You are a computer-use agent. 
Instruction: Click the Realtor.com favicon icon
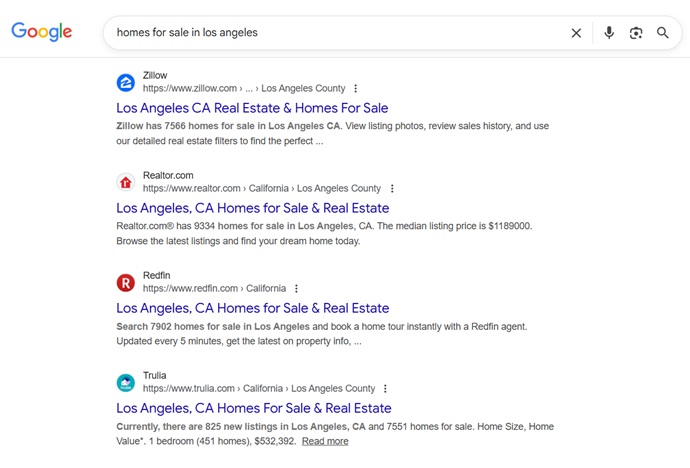[x=125, y=182]
